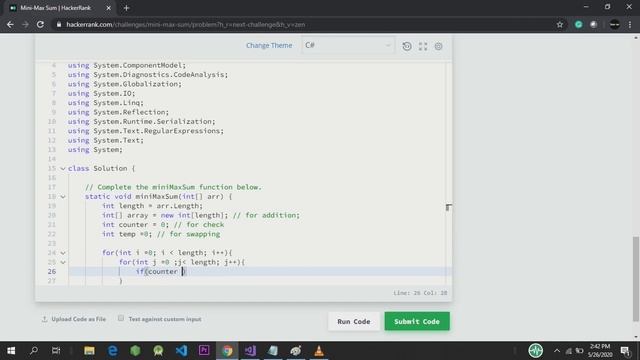Click 'using System.Text.RegularExpressions;' line
The width and height of the screenshot is (640, 360).
coord(146,131)
